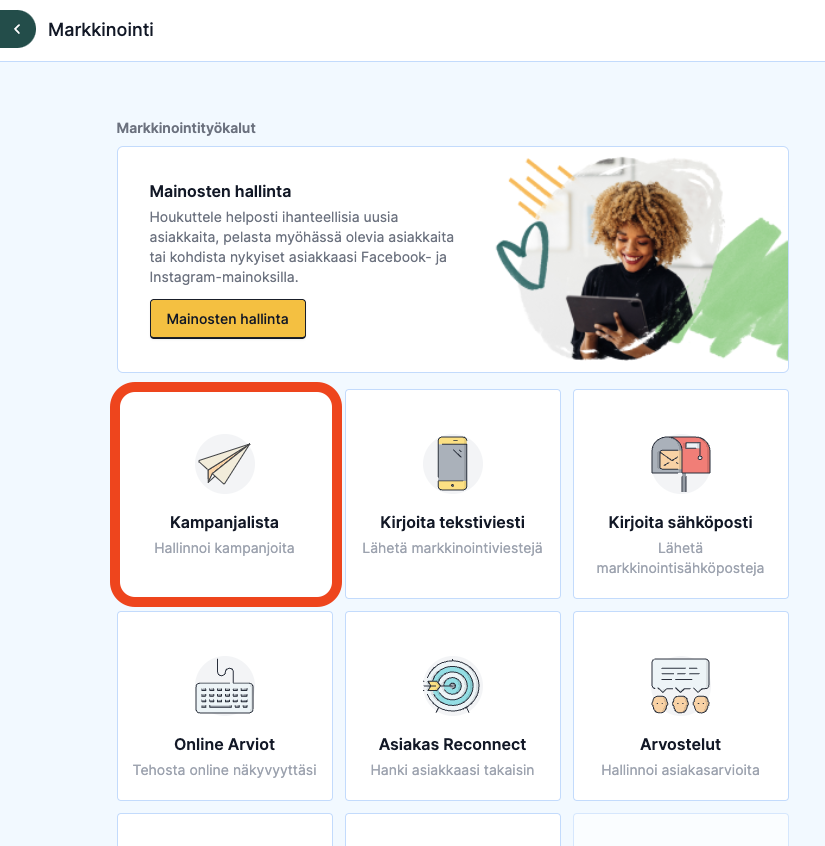Click the yellow Mainosten hallinta button
The height and width of the screenshot is (846, 825).
(228, 319)
